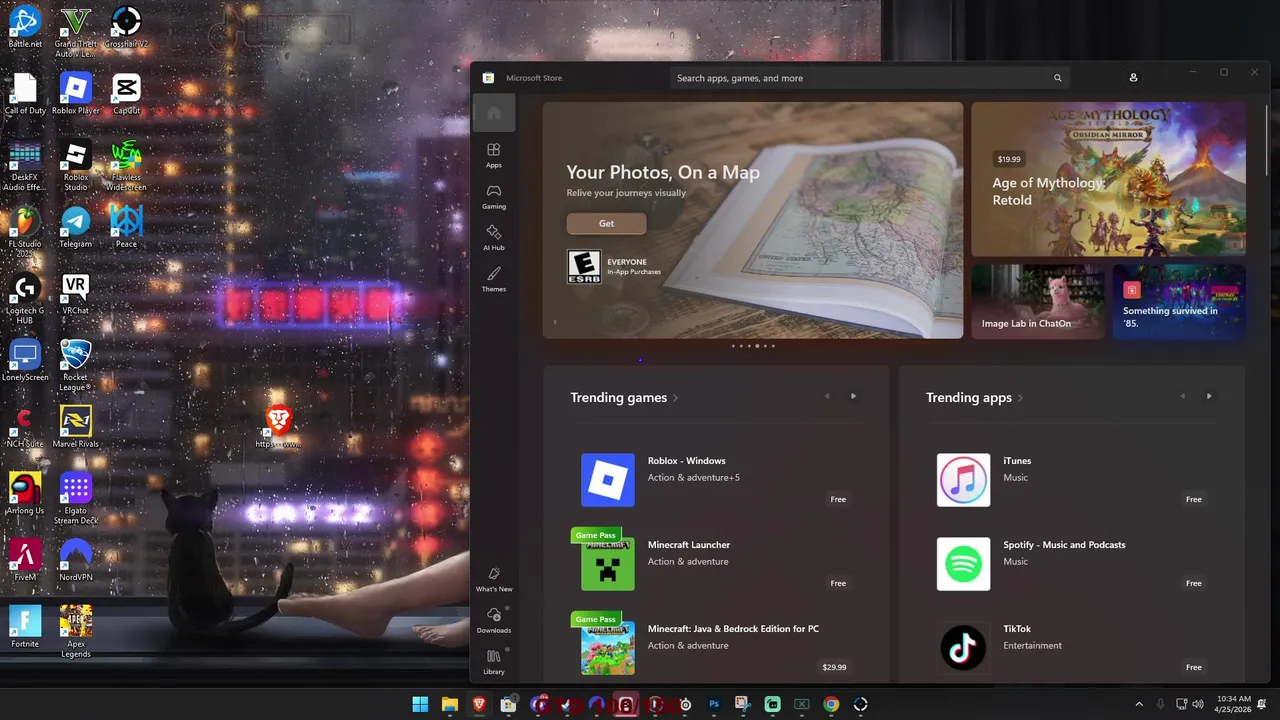Click the ESRB Everyone rating badge
This screenshot has height=720, width=1280.
(584, 267)
